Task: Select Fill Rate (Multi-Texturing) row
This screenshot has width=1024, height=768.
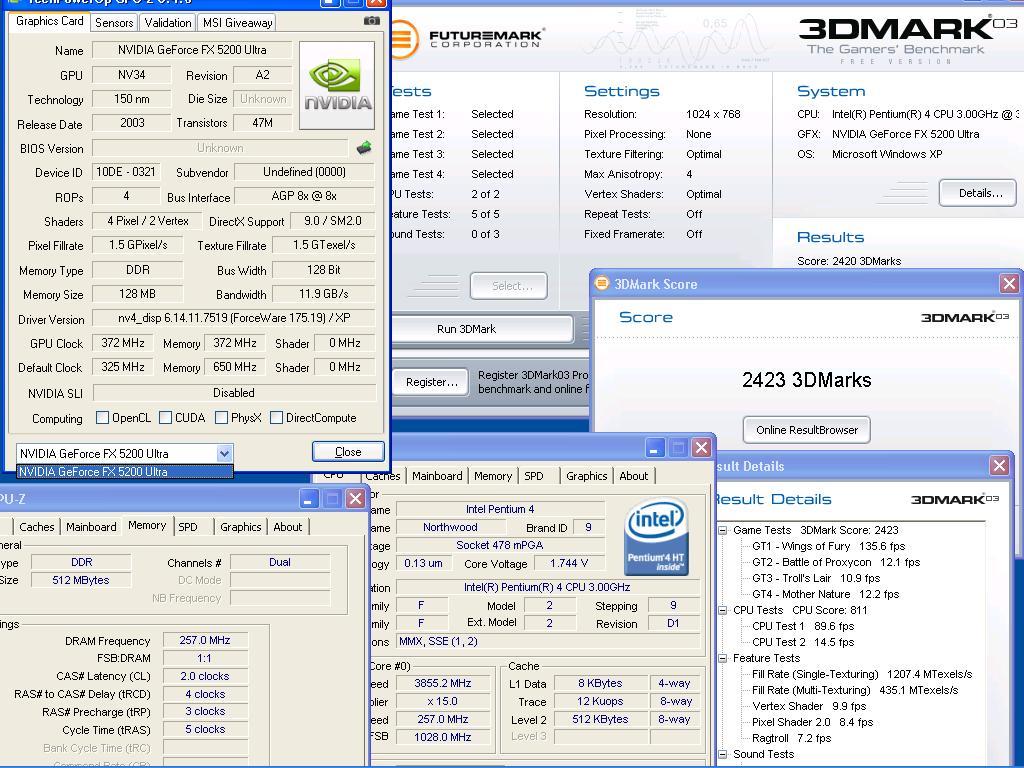Action: click(x=855, y=690)
